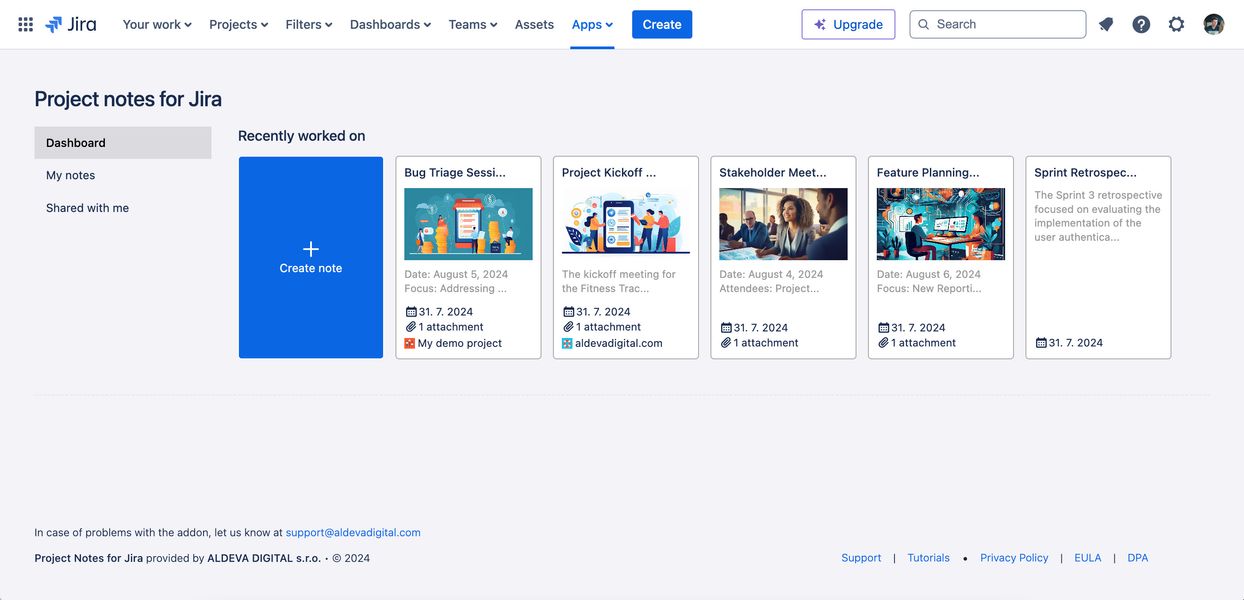This screenshot has height=600, width=1244.
Task: Click the sparkle icon in Upgrade button
Action: [820, 25]
